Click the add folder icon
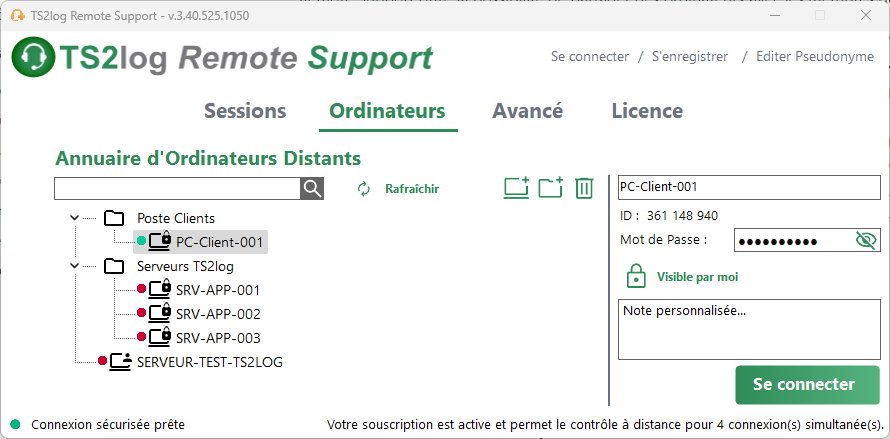The image size is (890, 439). point(550,188)
